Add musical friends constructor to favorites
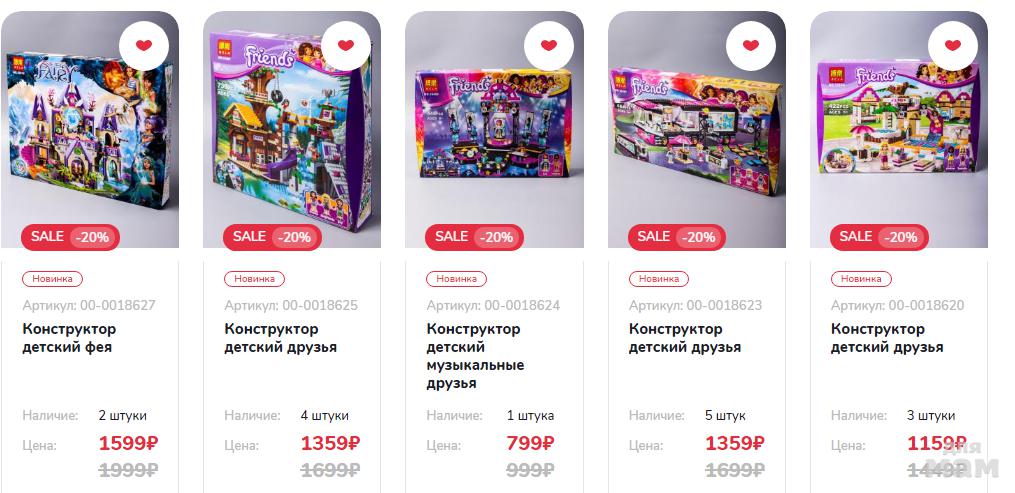Screen dimensions: 1015x493 click(548, 45)
